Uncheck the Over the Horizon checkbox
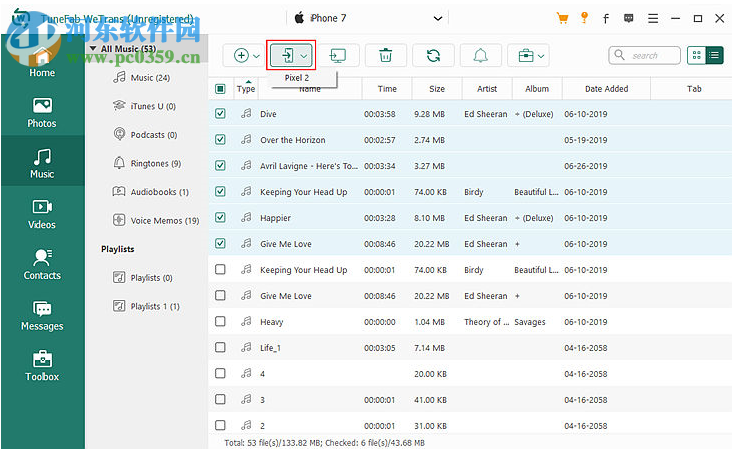This screenshot has height=450, width=732. (220, 140)
